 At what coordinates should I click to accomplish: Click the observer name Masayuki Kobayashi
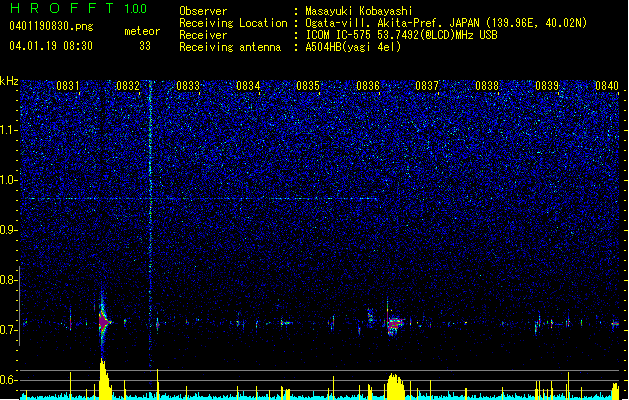coord(359,11)
